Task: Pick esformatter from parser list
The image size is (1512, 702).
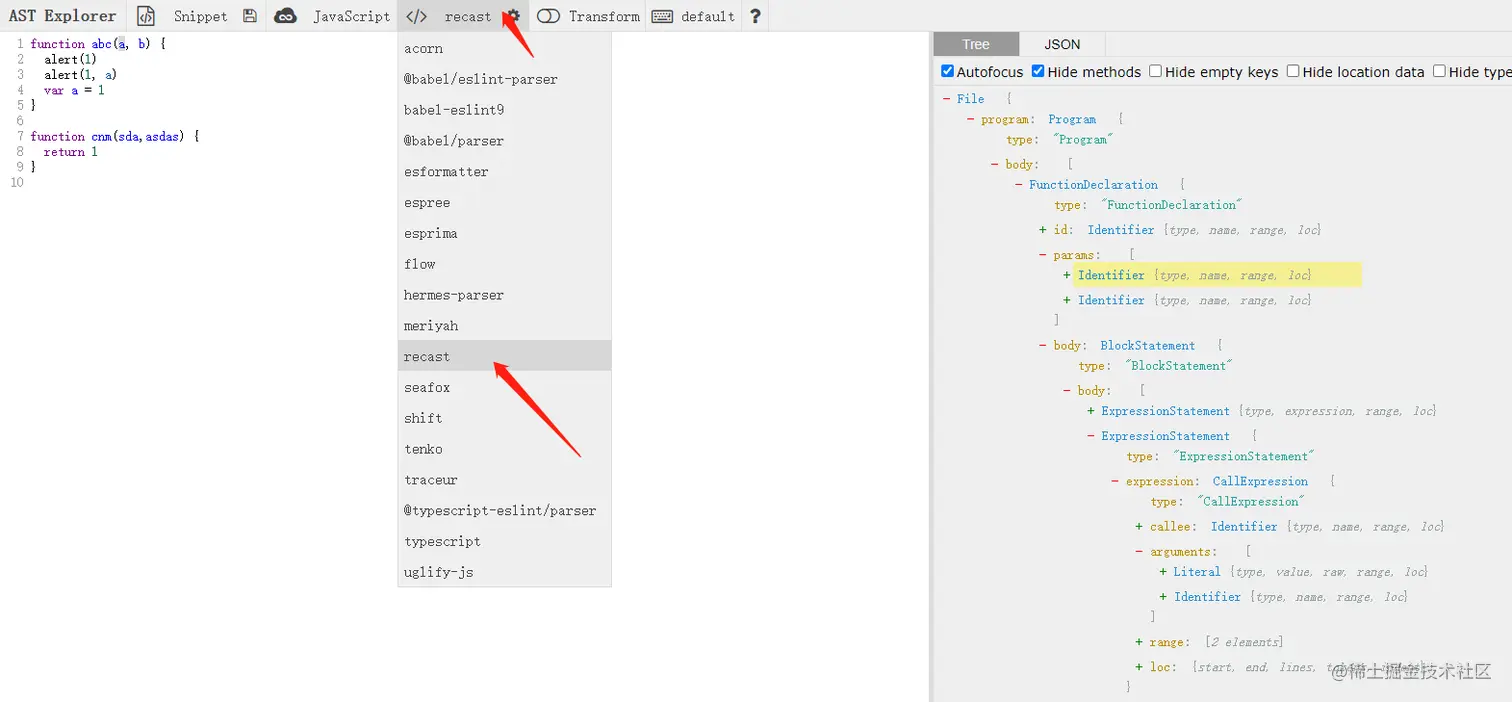Action: coord(504,172)
